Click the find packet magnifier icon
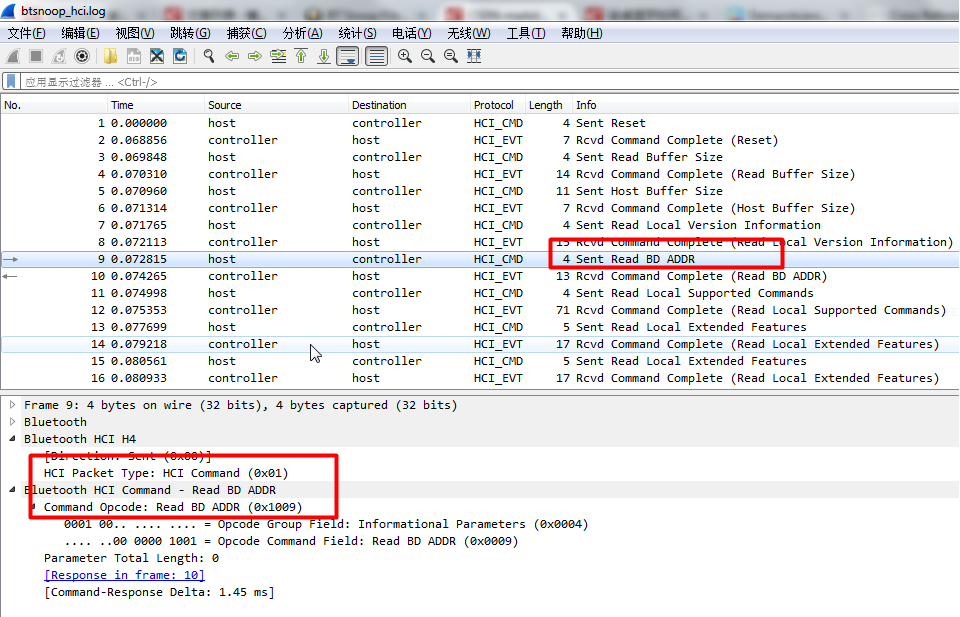This screenshot has height=617, width=960. 209,56
